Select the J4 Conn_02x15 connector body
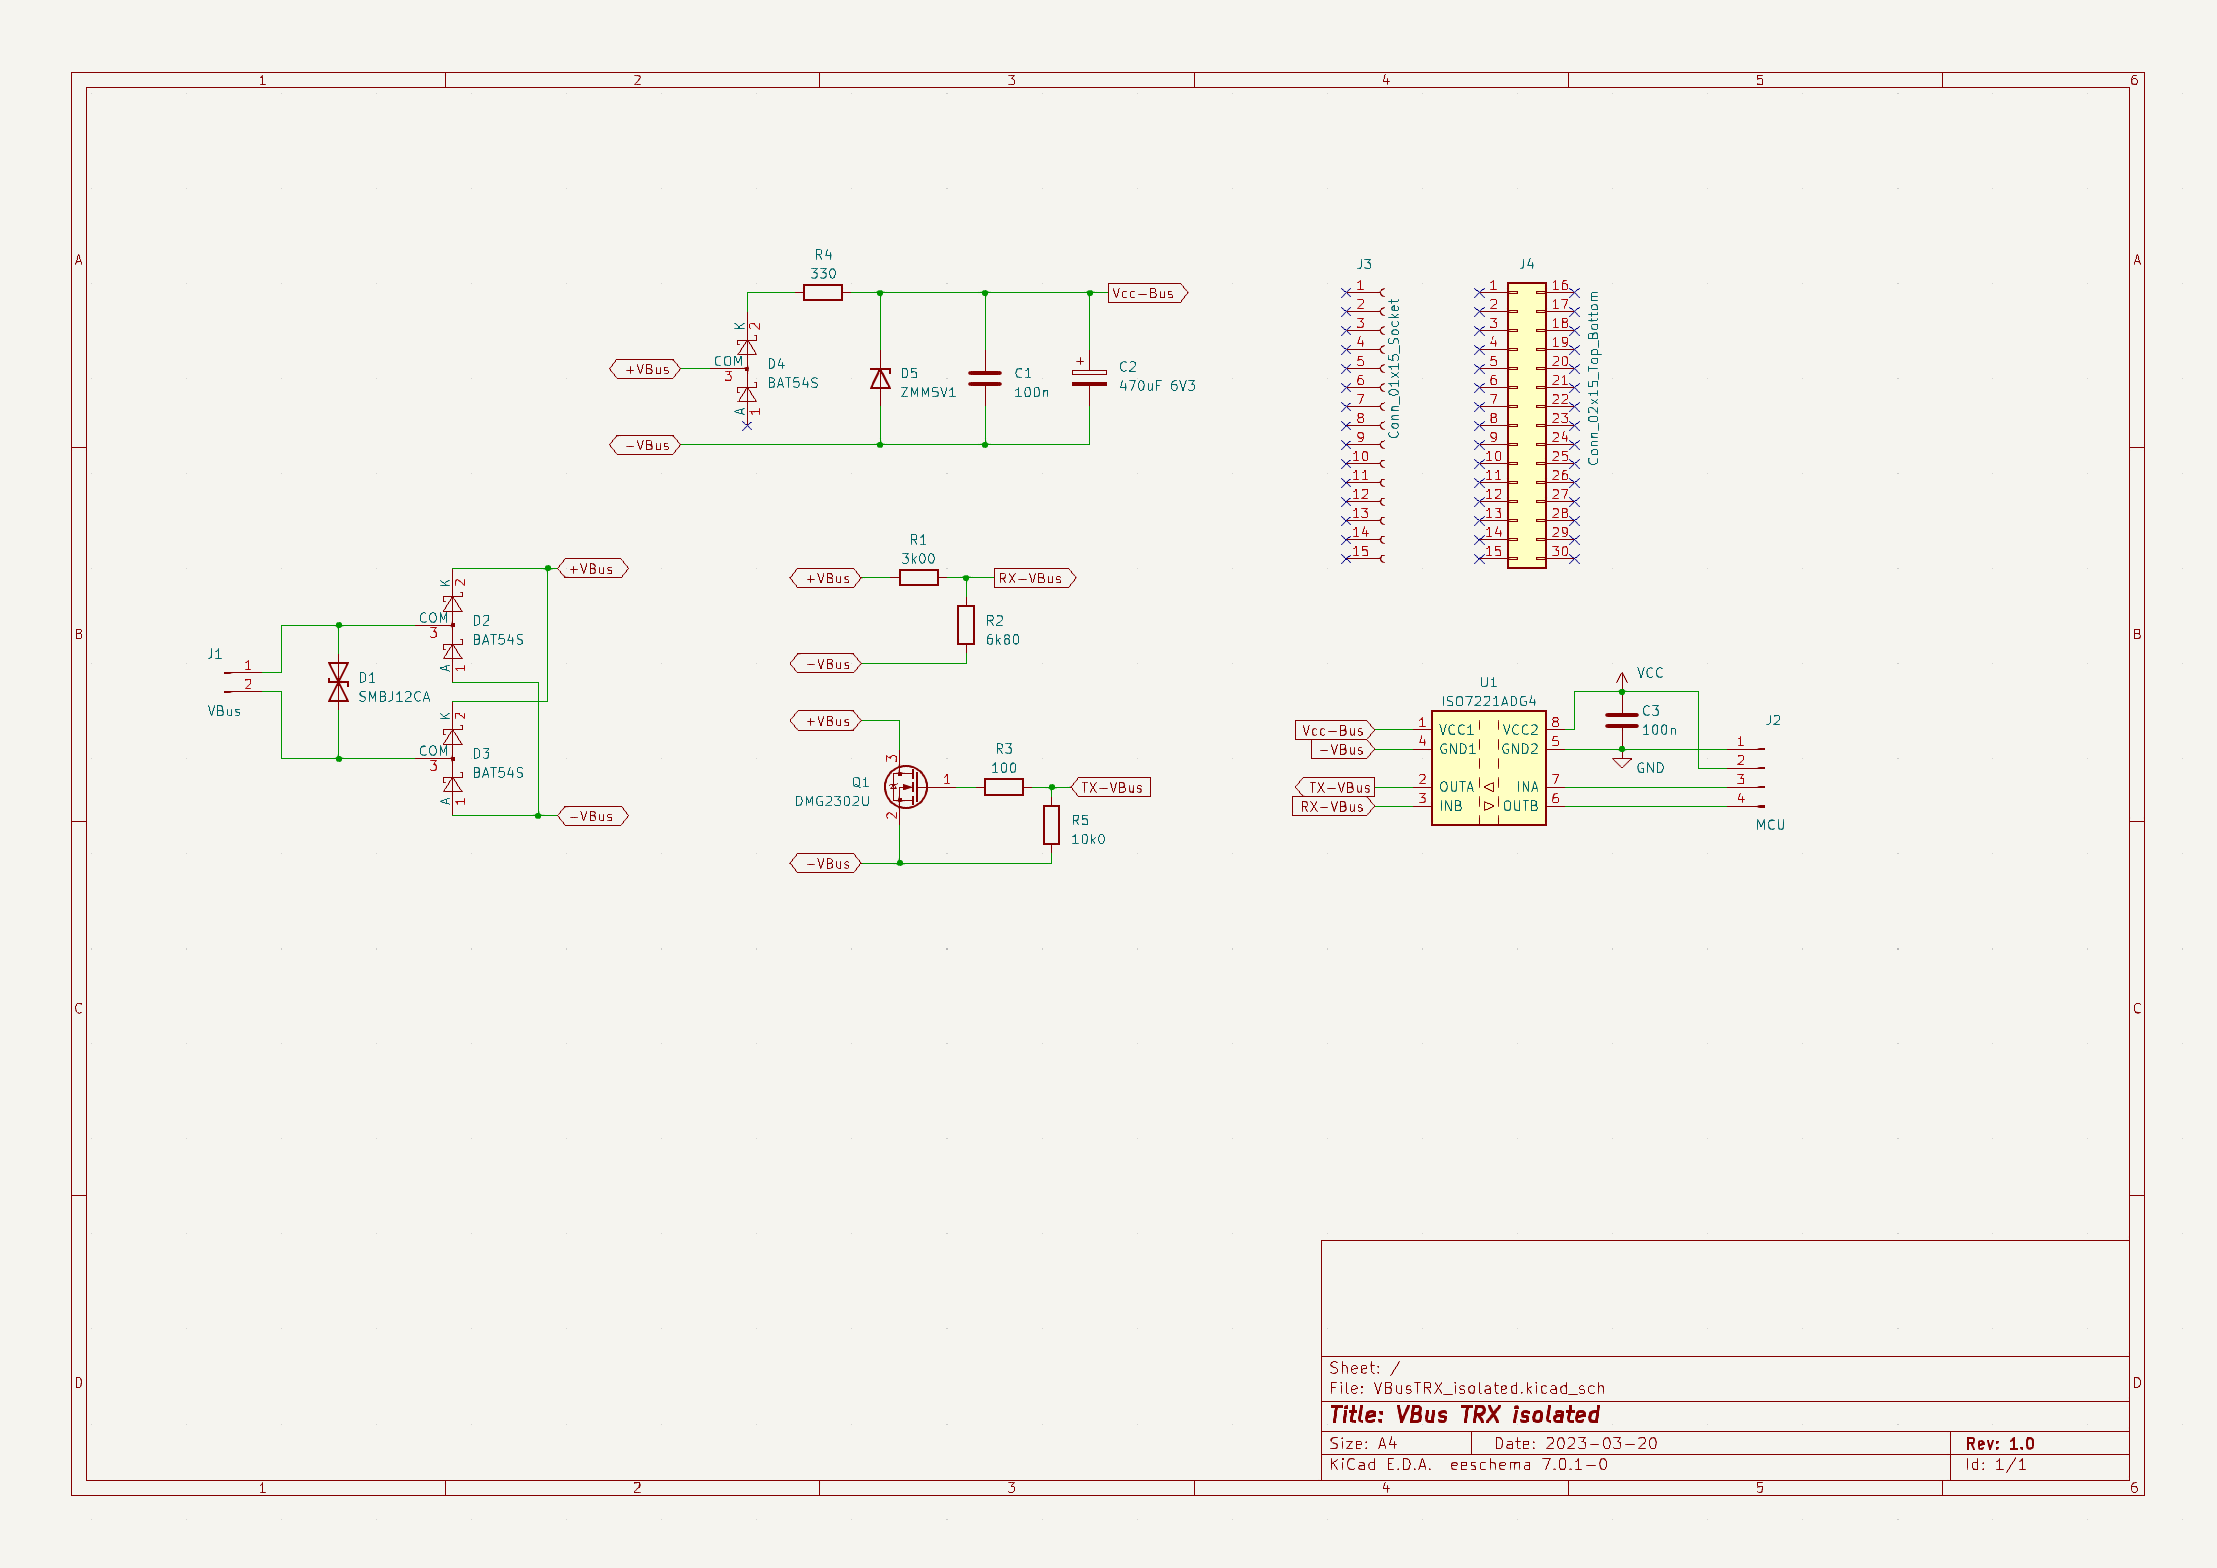This screenshot has height=1568, width=2217. [1526, 425]
